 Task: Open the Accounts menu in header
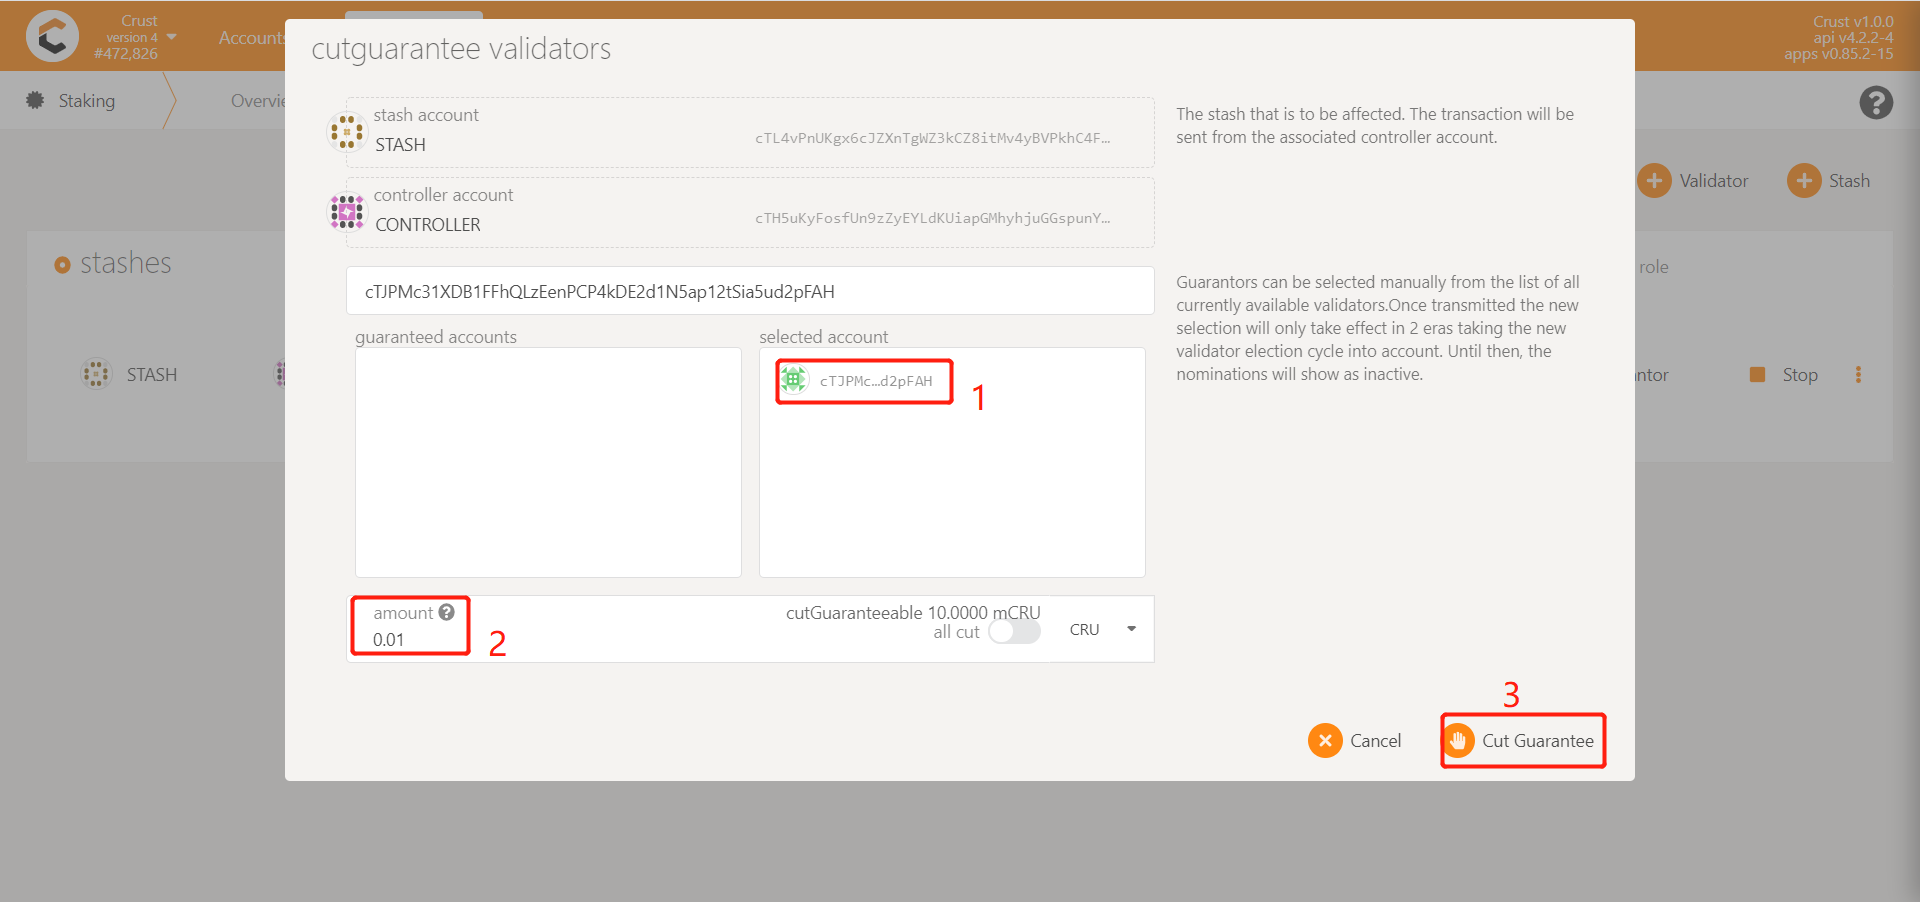(x=251, y=37)
